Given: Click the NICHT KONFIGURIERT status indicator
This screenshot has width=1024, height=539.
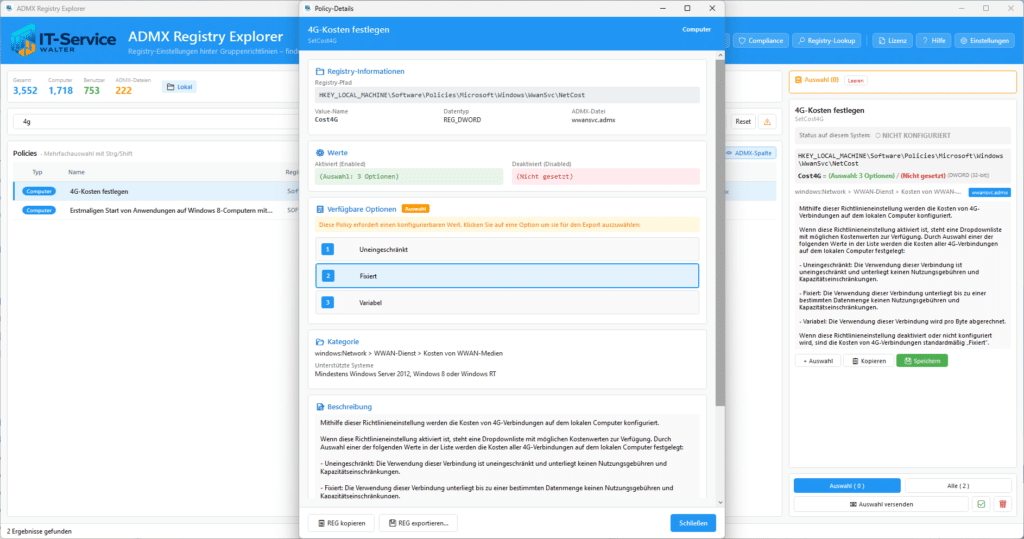Looking at the screenshot, I should point(912,135).
